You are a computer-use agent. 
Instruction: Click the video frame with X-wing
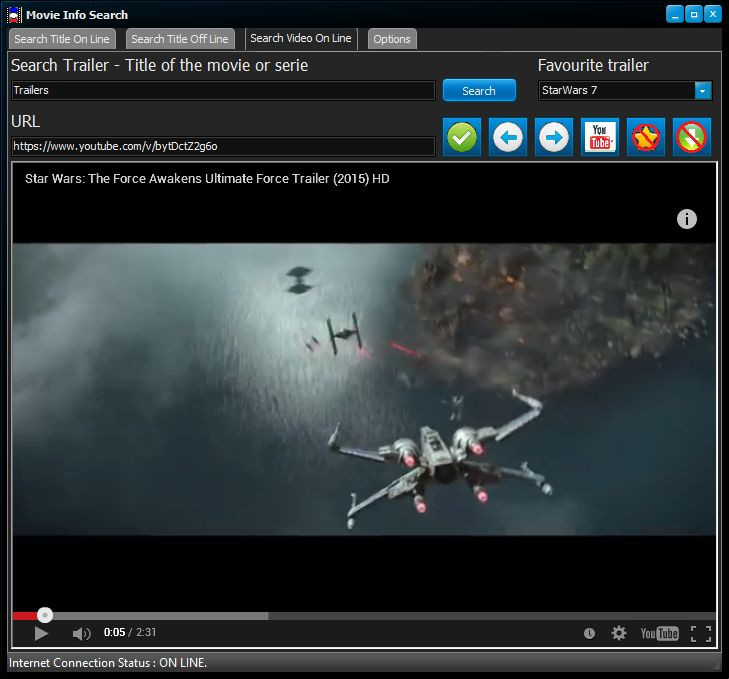tap(364, 389)
